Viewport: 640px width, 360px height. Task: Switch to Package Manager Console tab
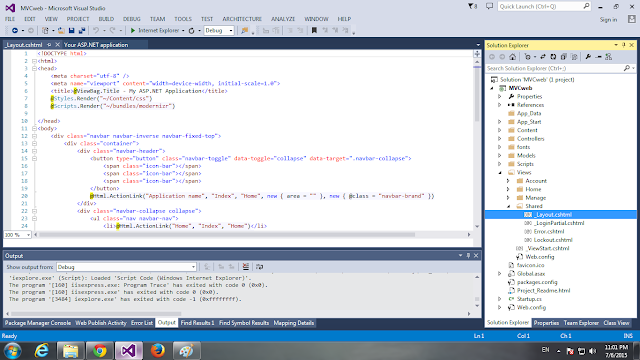pyautogui.click(x=38, y=323)
